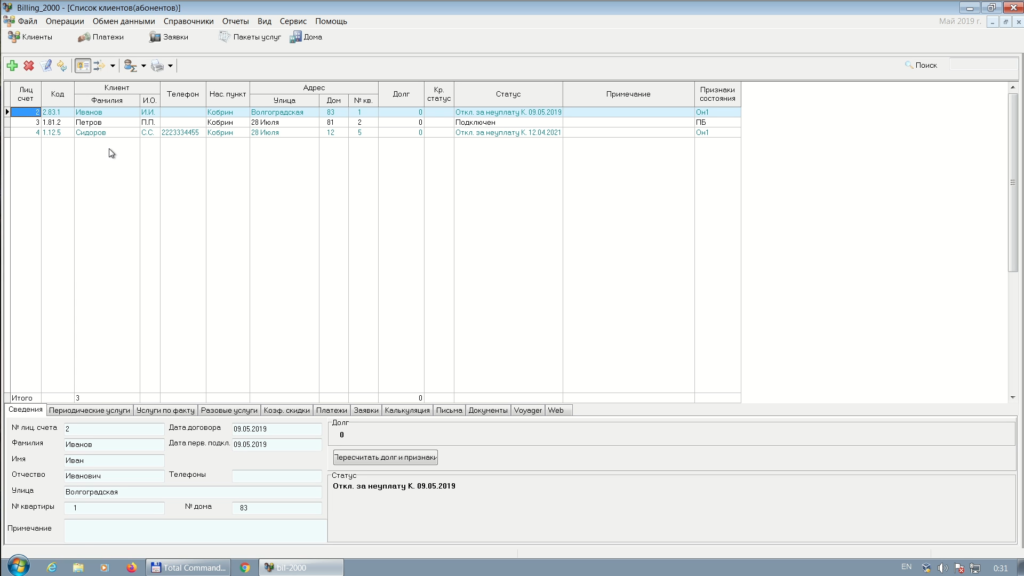The image size is (1024, 576).
Task: Open Пакеты услуг from the toolbar
Action: tap(250, 37)
